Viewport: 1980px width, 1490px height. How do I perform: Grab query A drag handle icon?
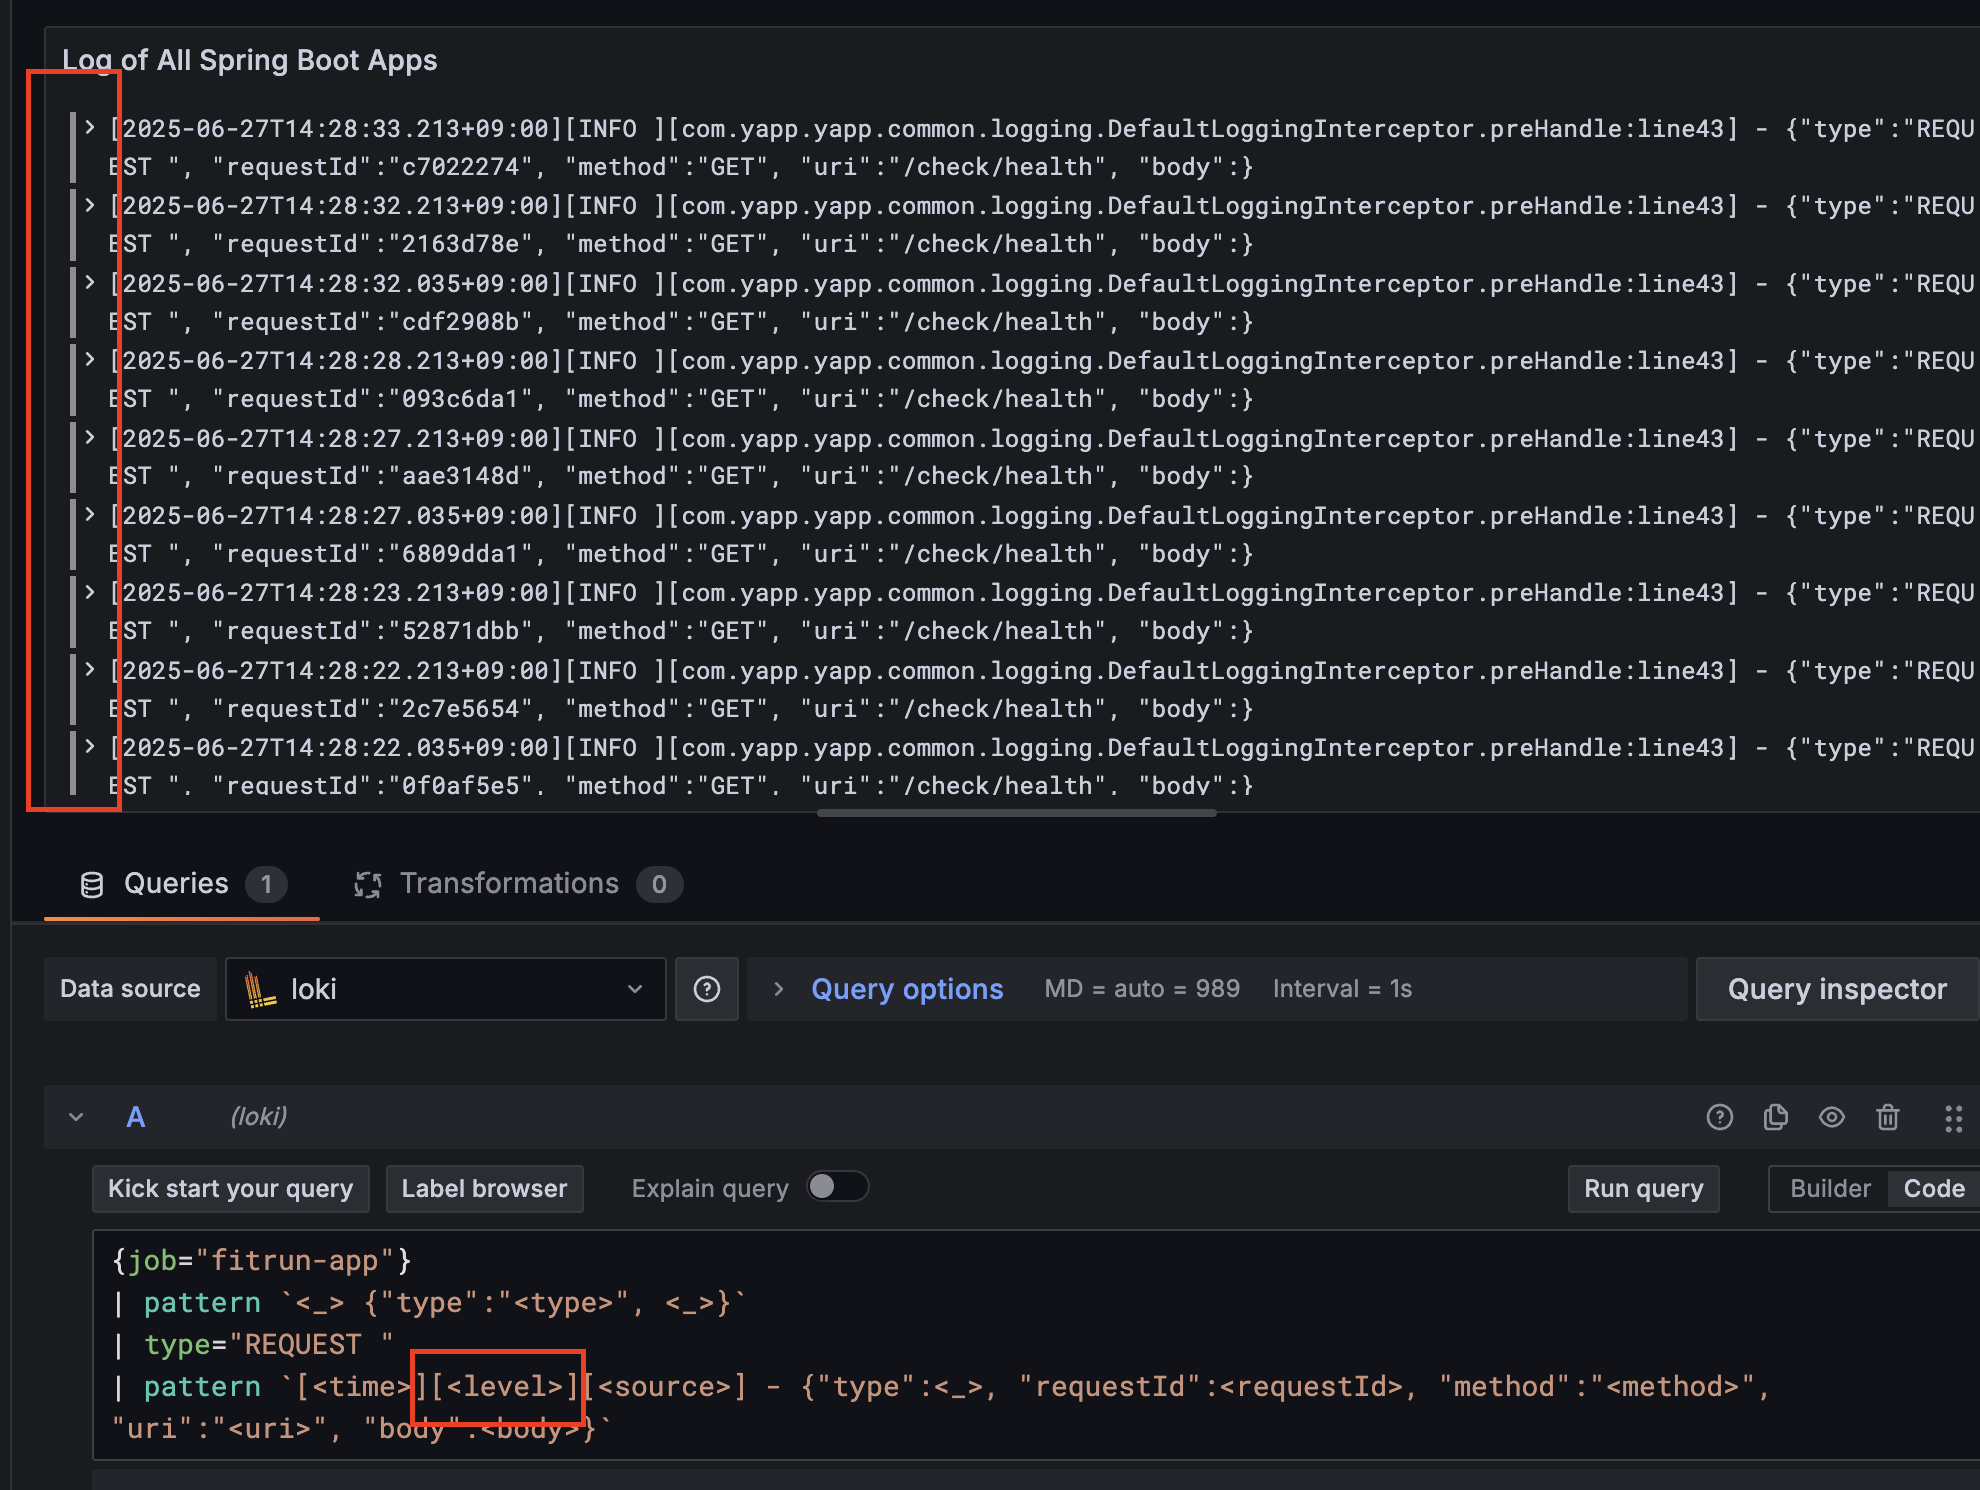[x=1953, y=1118]
